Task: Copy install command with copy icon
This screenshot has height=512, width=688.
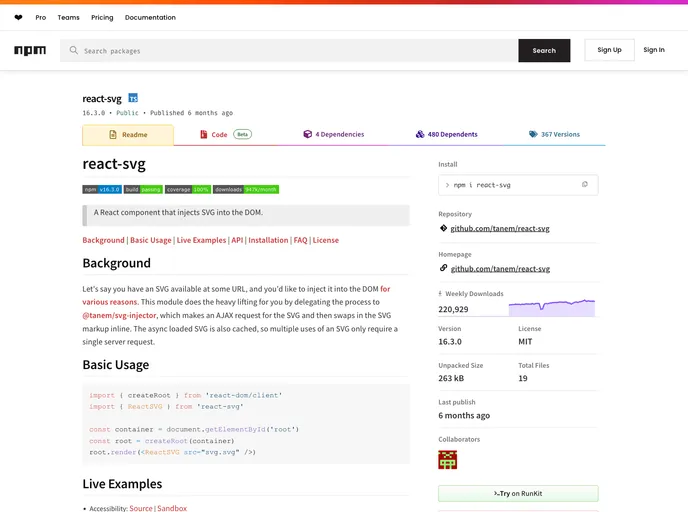Action: [x=584, y=185]
